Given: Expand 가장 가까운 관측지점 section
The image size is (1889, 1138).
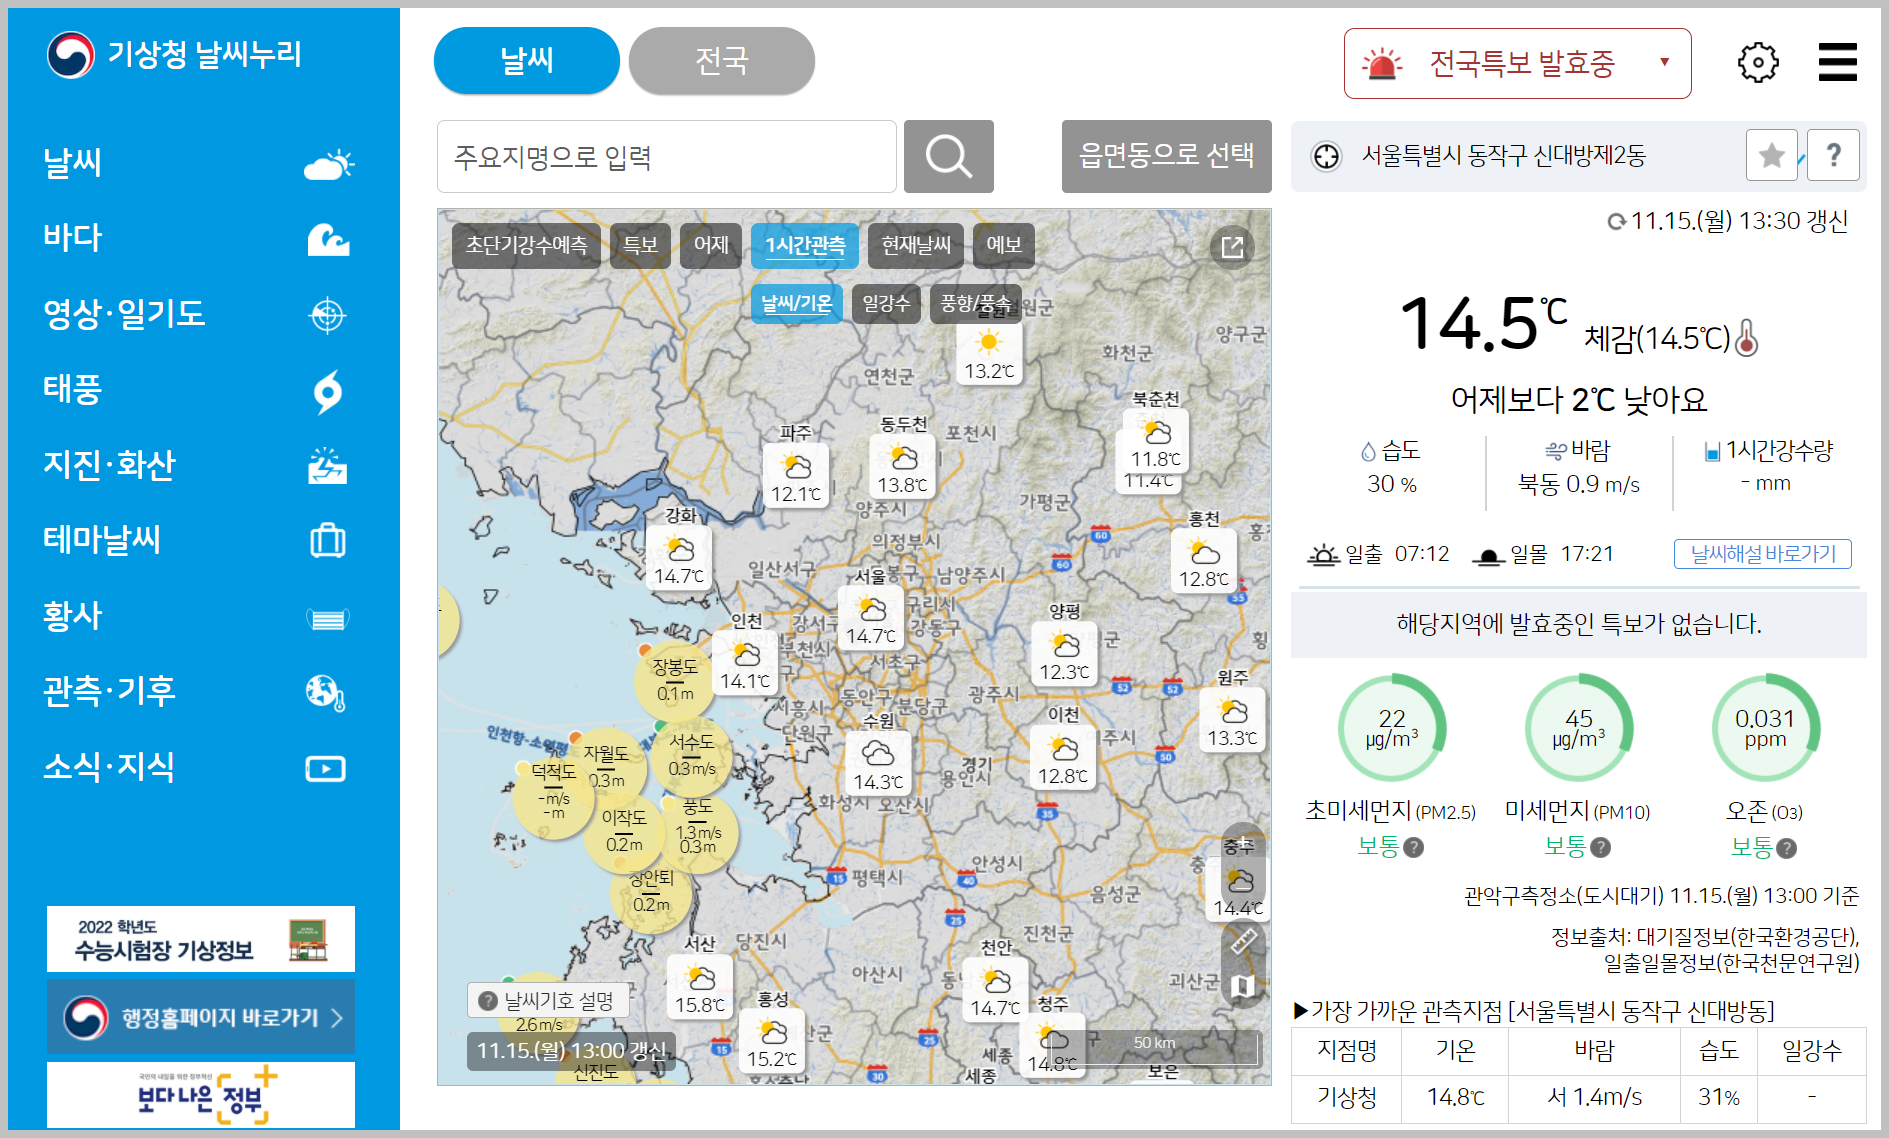Looking at the screenshot, I should 1533,1011.
